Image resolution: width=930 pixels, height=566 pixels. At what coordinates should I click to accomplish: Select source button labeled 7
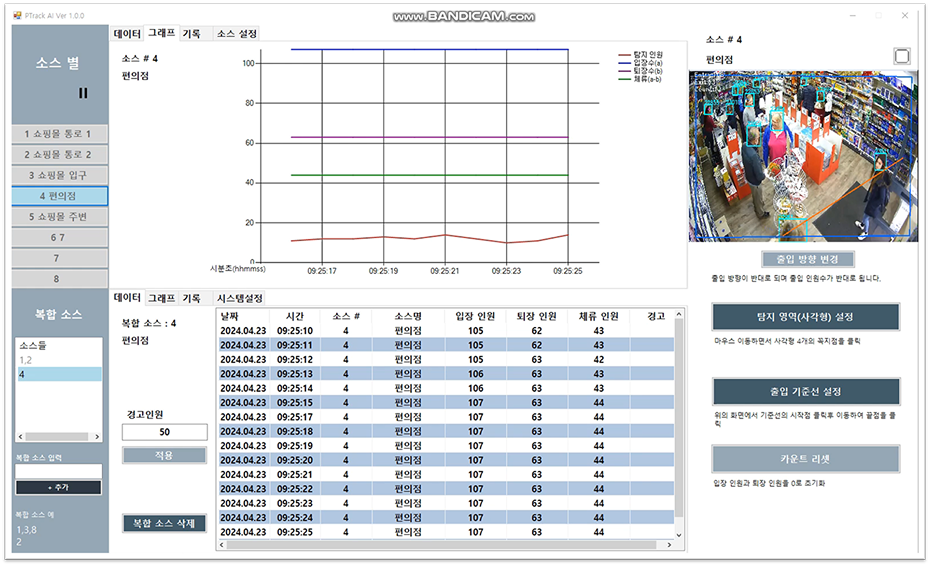[59, 259]
